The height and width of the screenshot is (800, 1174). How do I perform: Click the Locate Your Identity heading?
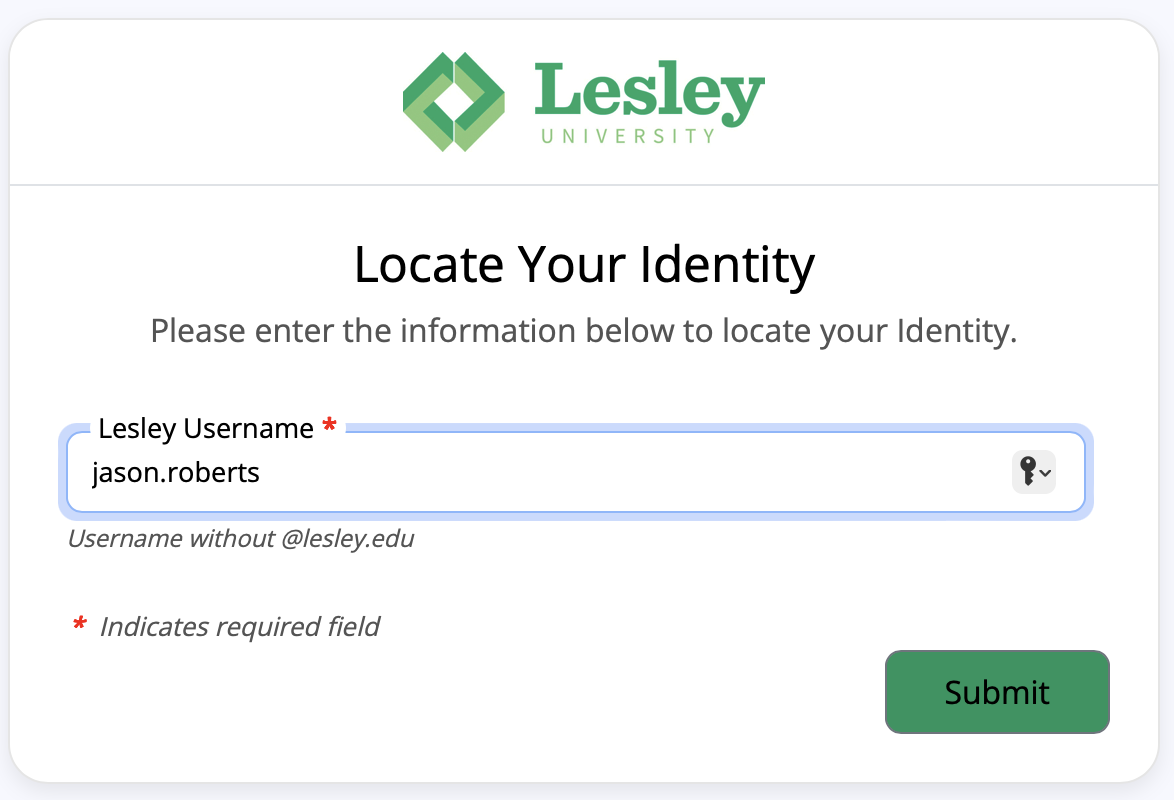coord(585,264)
